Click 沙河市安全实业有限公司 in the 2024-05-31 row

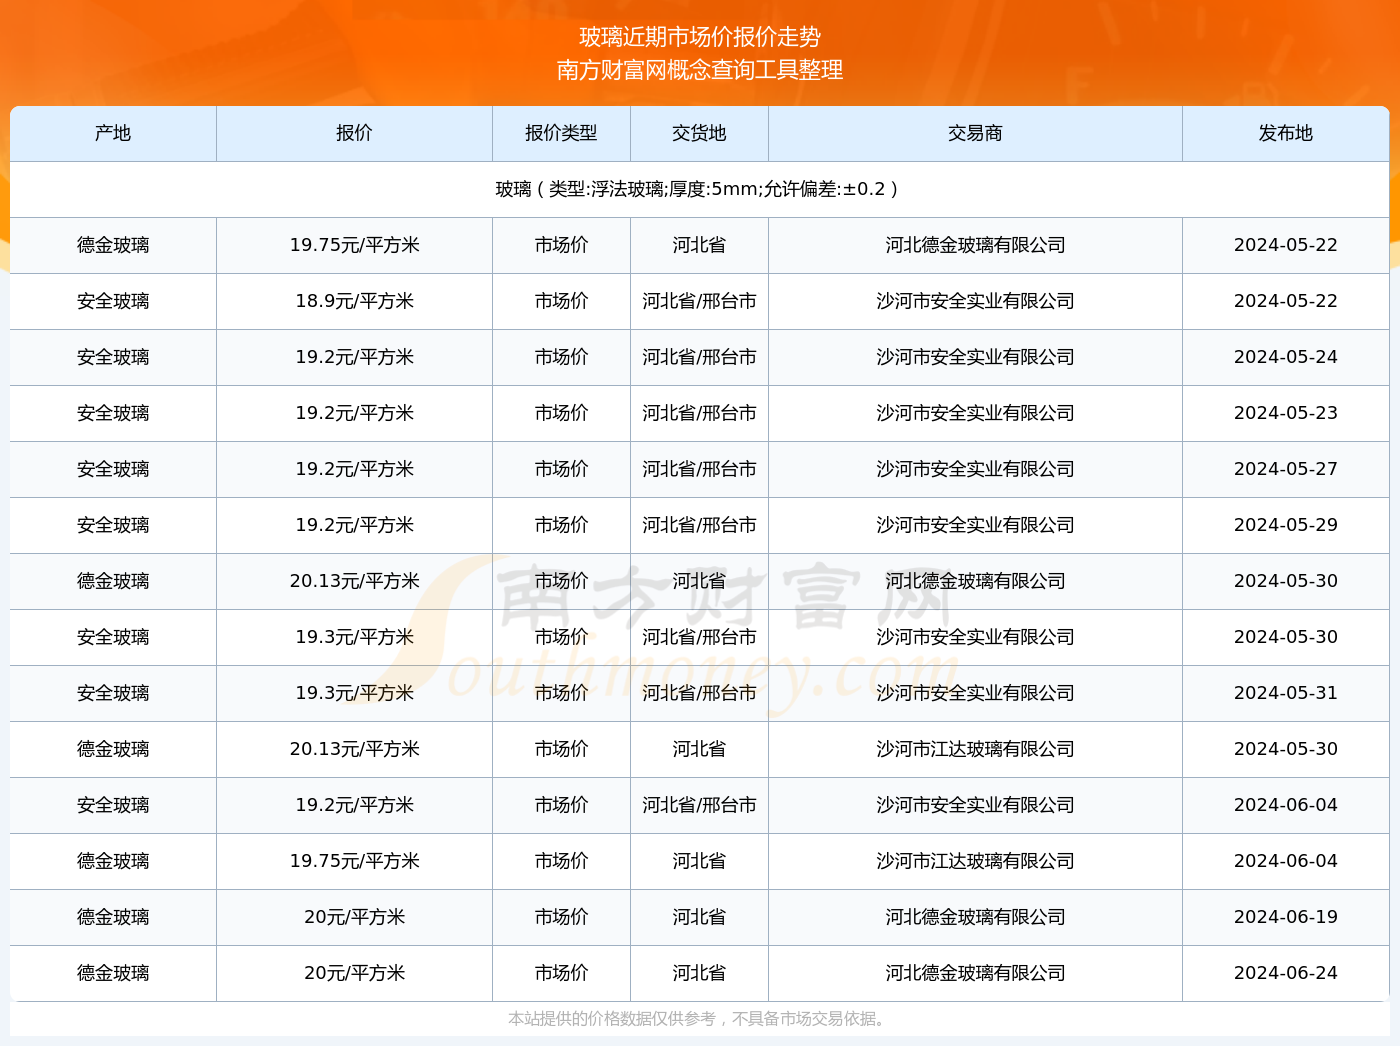coord(975,693)
